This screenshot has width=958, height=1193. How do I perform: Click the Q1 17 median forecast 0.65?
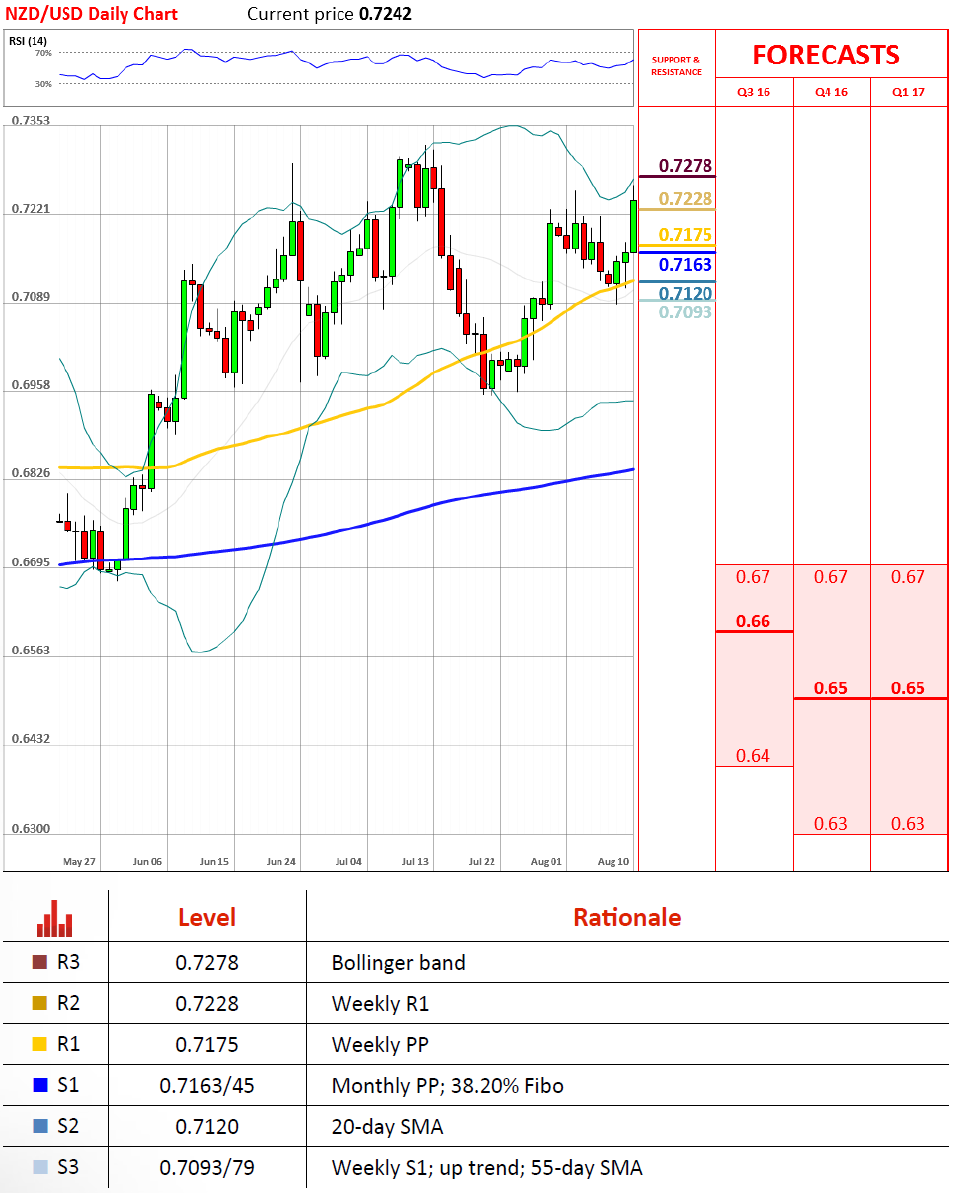(908, 689)
